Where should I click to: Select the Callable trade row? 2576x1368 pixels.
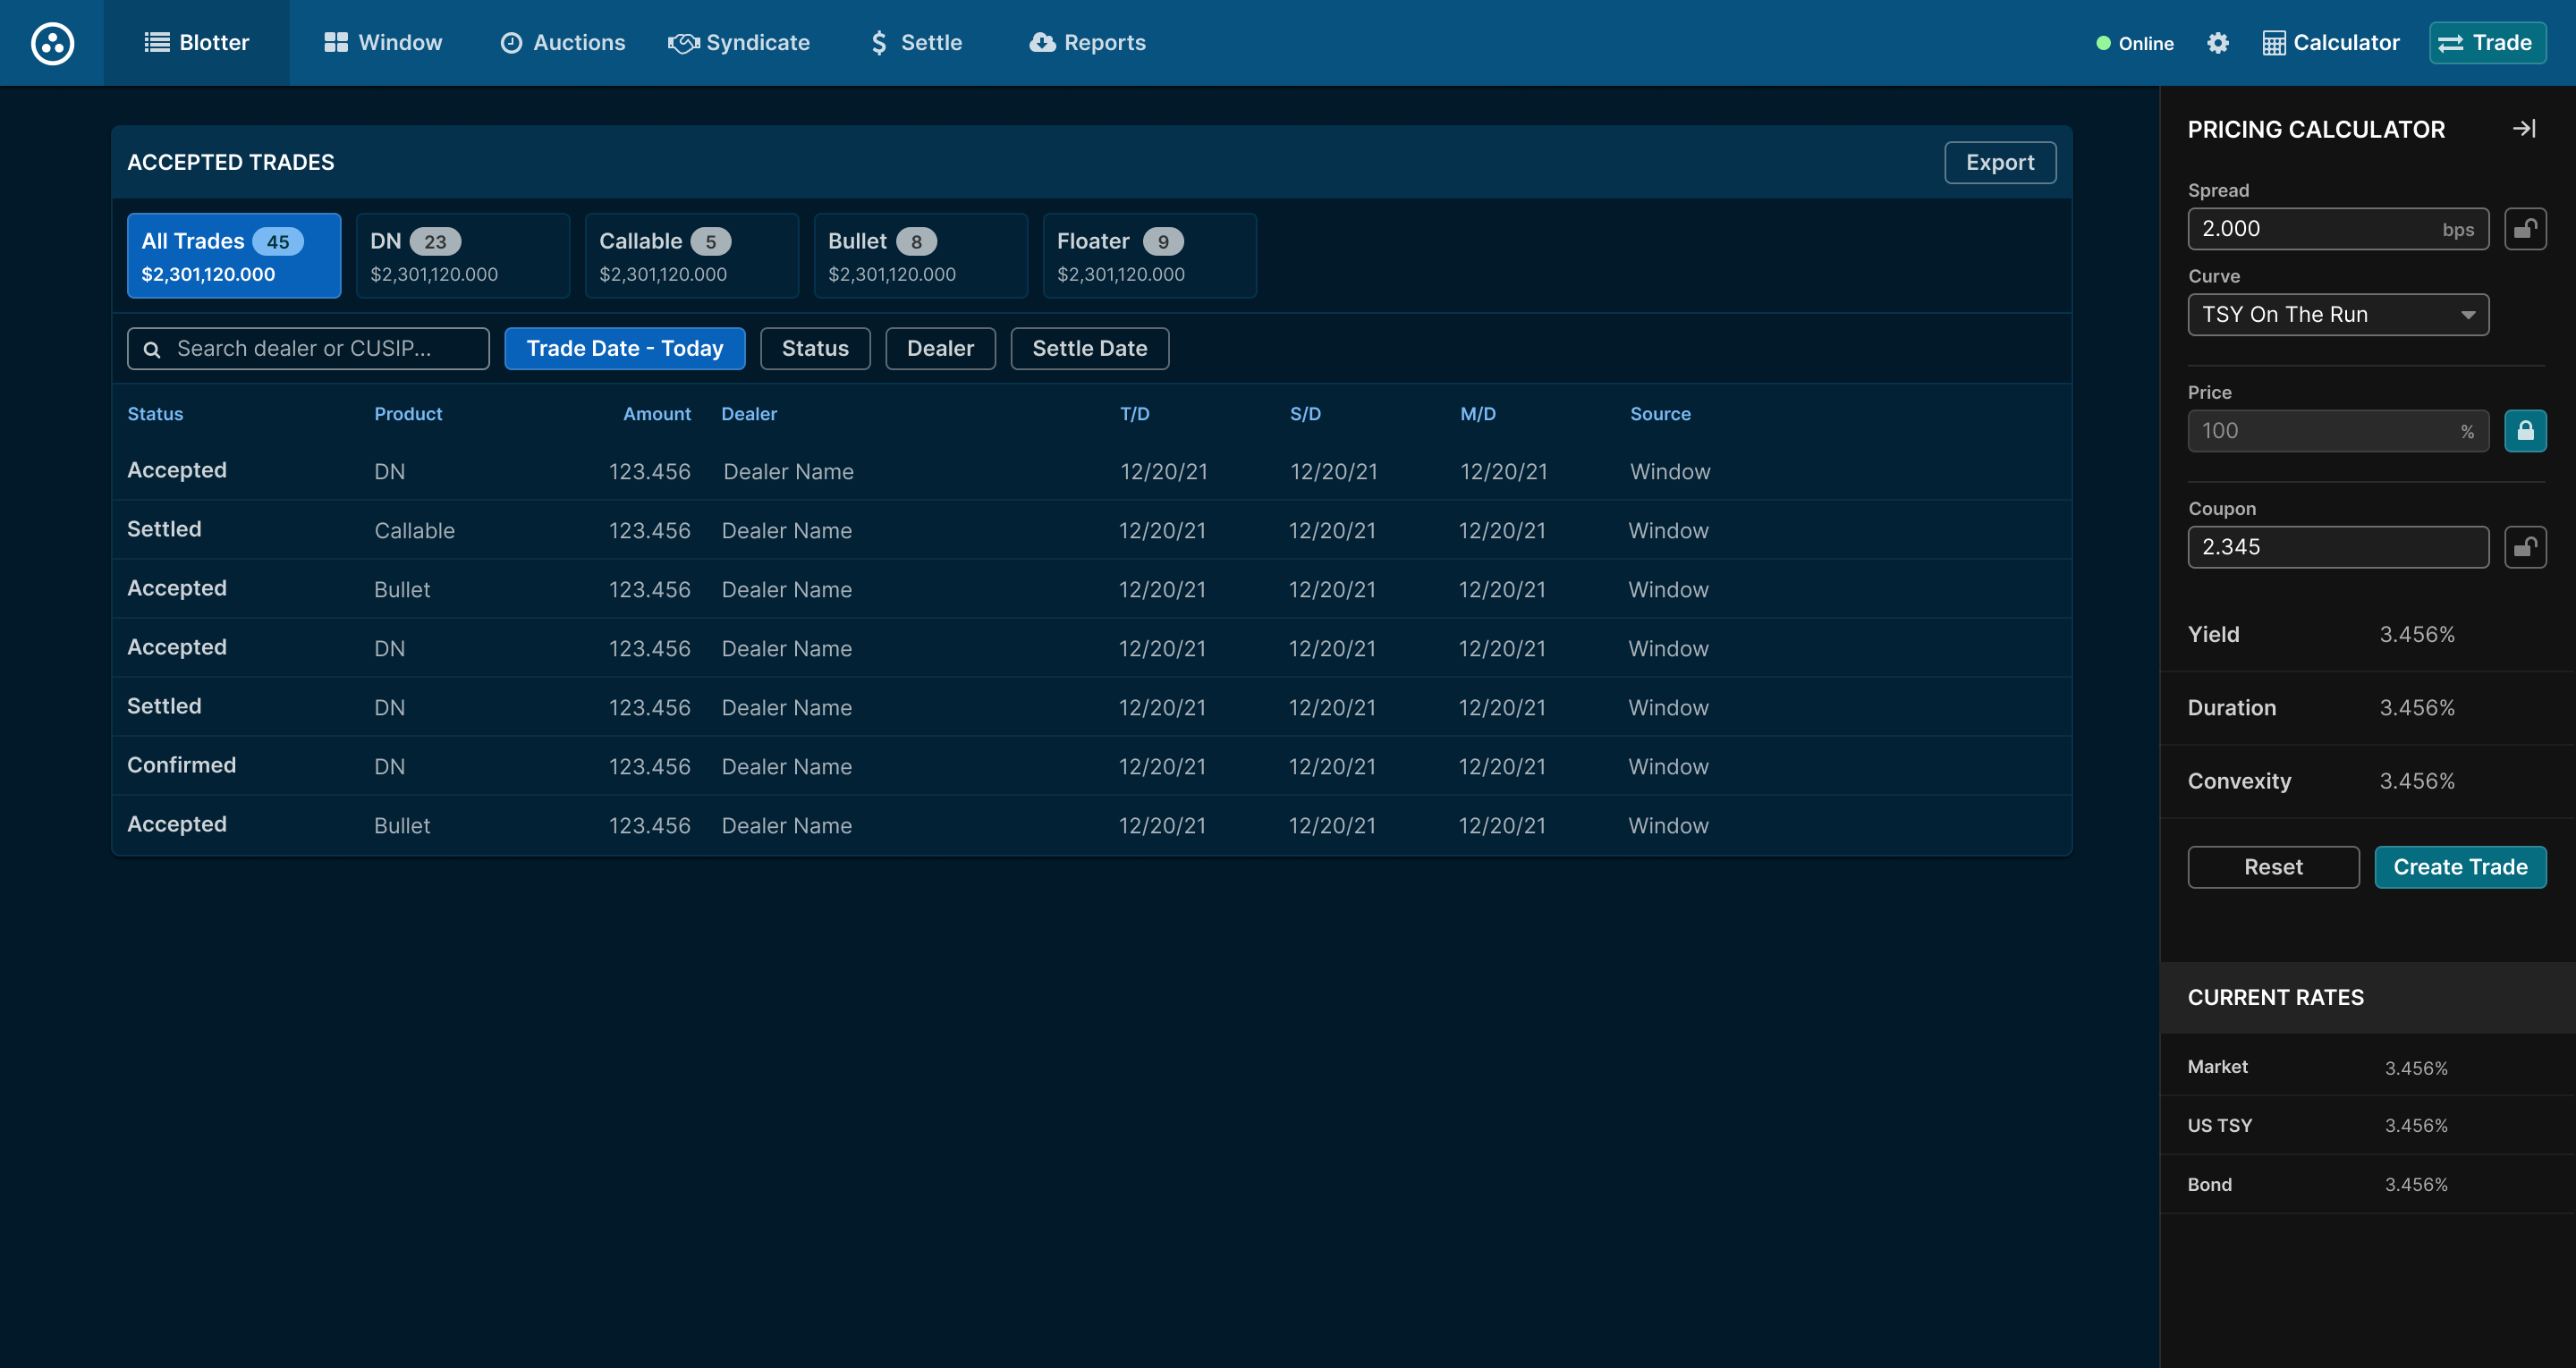[1091, 530]
